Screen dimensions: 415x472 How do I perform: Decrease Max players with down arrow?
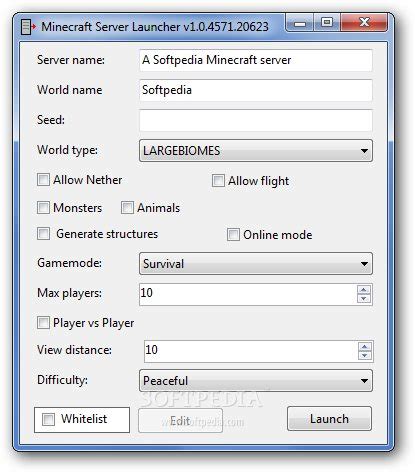pos(364,298)
